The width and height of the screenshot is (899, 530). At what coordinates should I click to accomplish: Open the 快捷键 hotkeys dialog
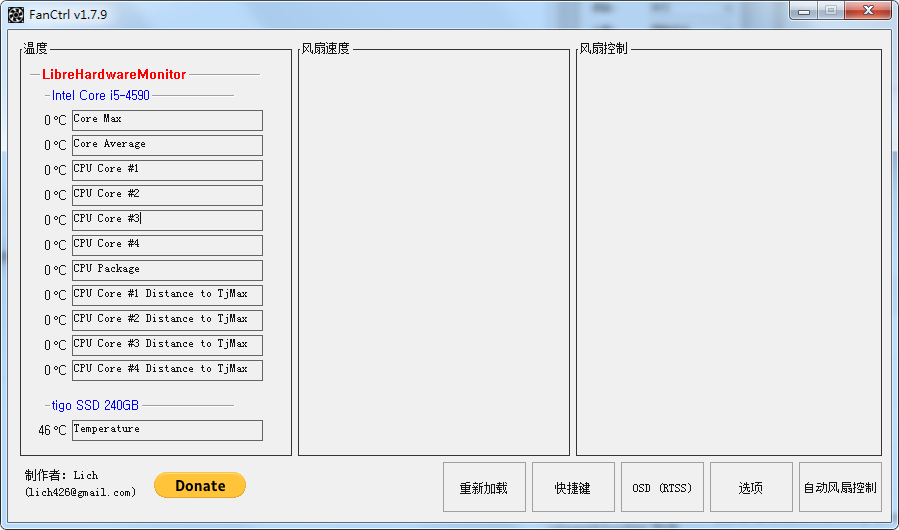(x=573, y=487)
